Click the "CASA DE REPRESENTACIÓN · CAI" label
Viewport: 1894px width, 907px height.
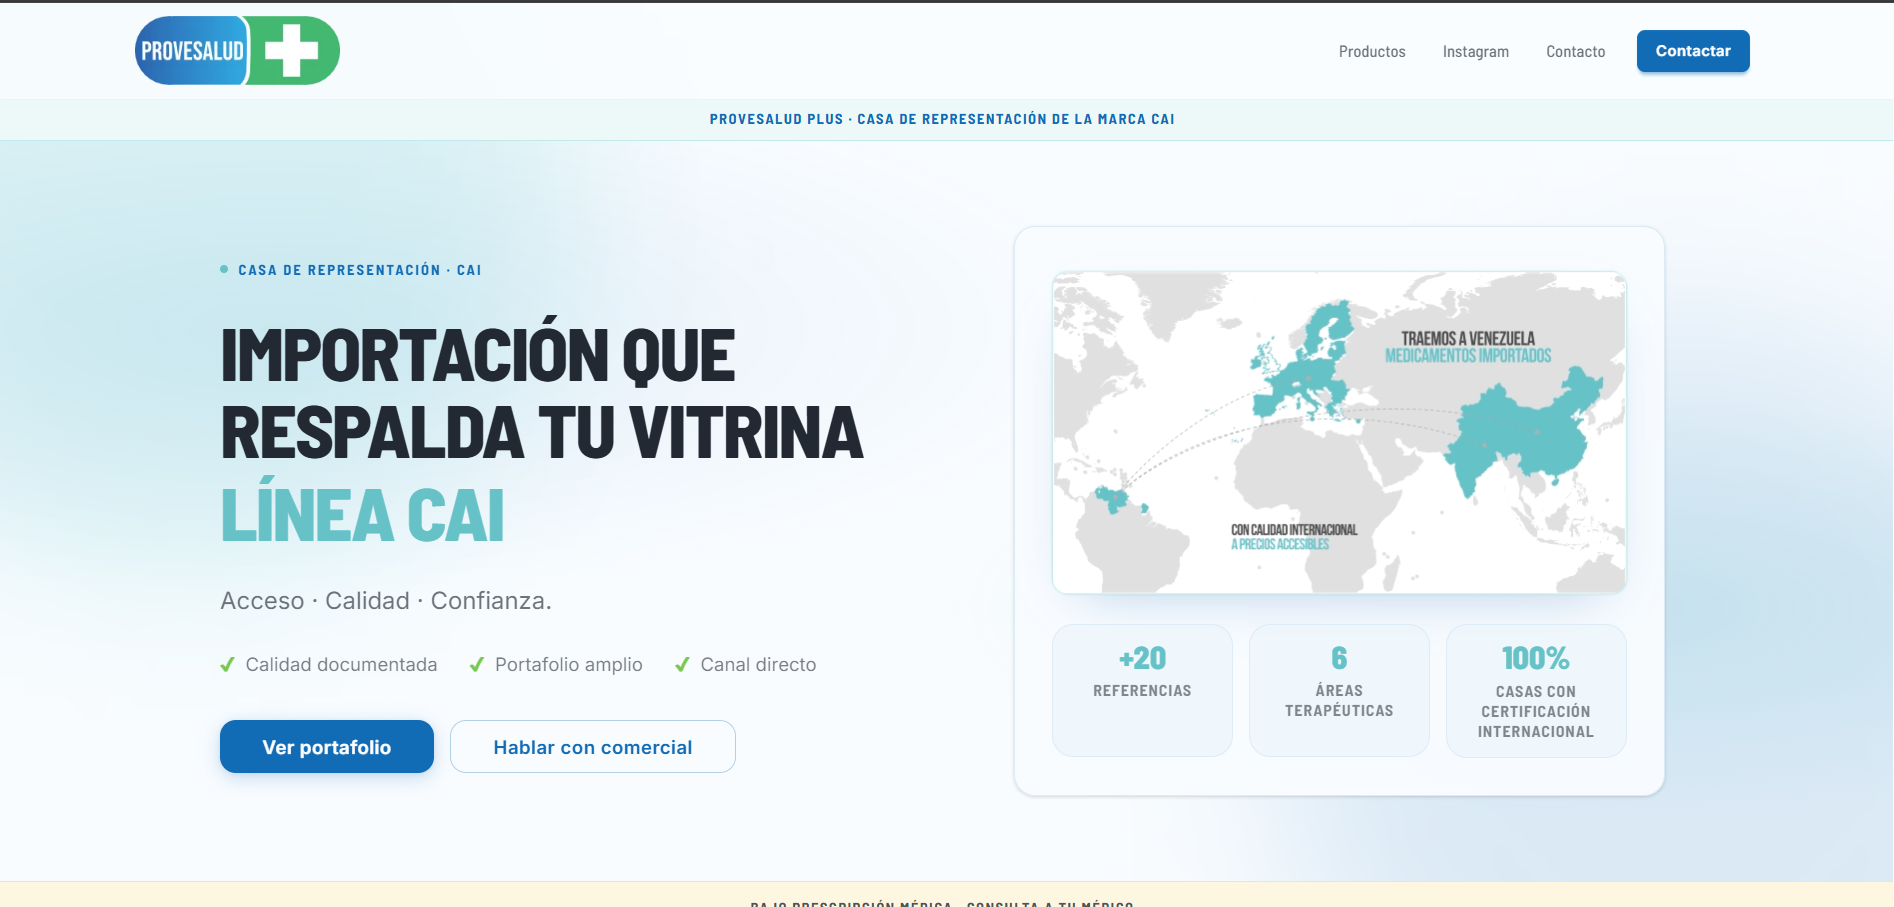pyautogui.click(x=360, y=270)
